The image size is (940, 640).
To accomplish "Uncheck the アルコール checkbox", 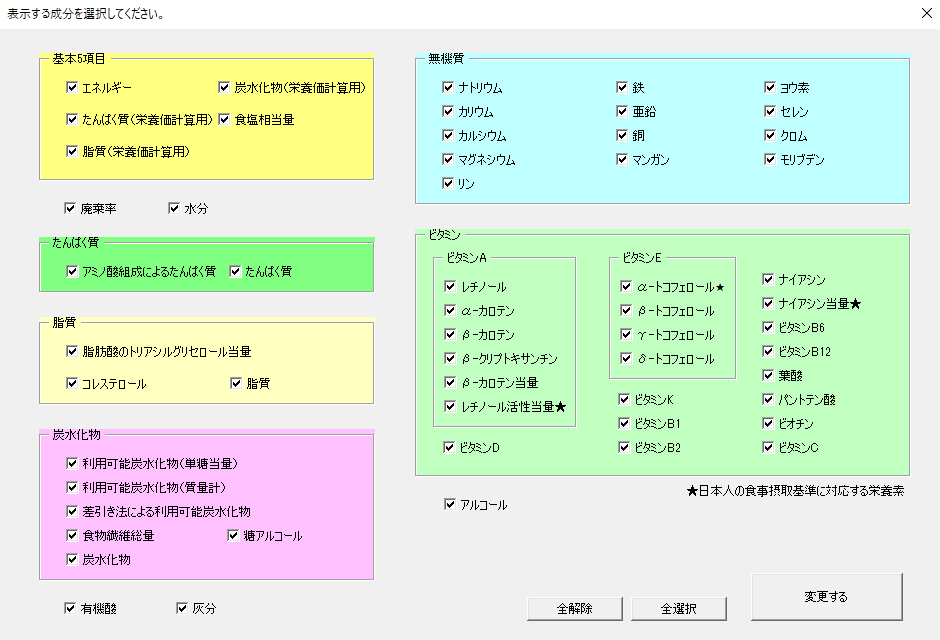I will pos(450,504).
